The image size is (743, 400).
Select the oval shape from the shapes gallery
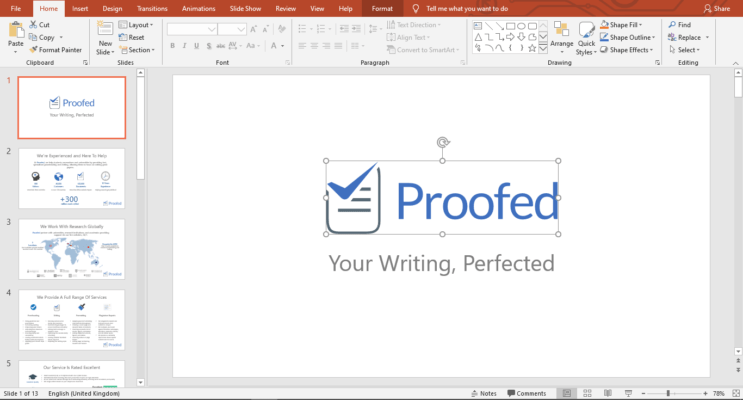pos(521,26)
